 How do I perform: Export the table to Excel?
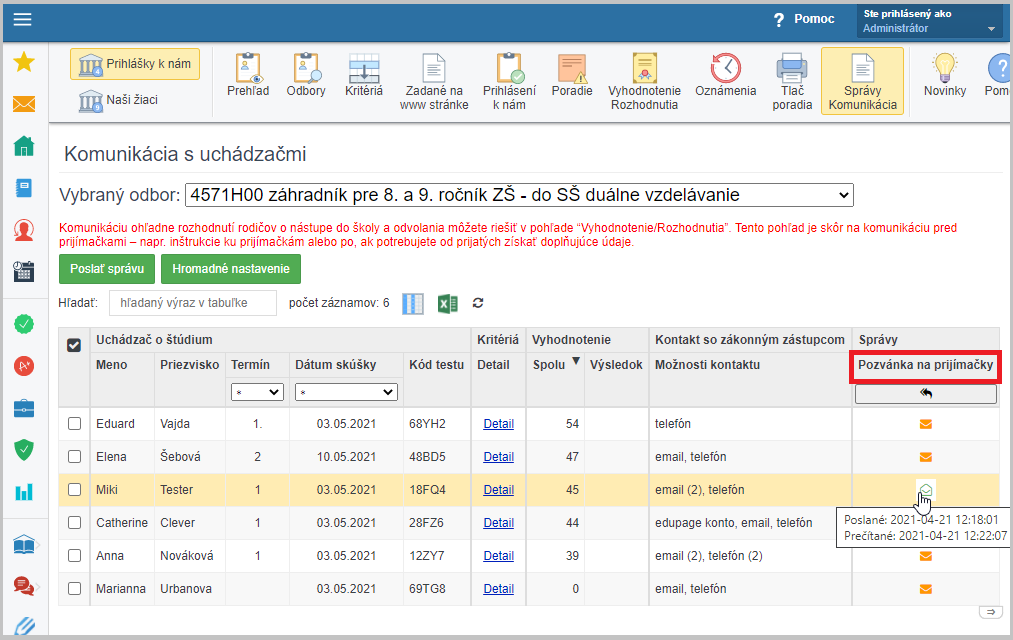(x=448, y=303)
